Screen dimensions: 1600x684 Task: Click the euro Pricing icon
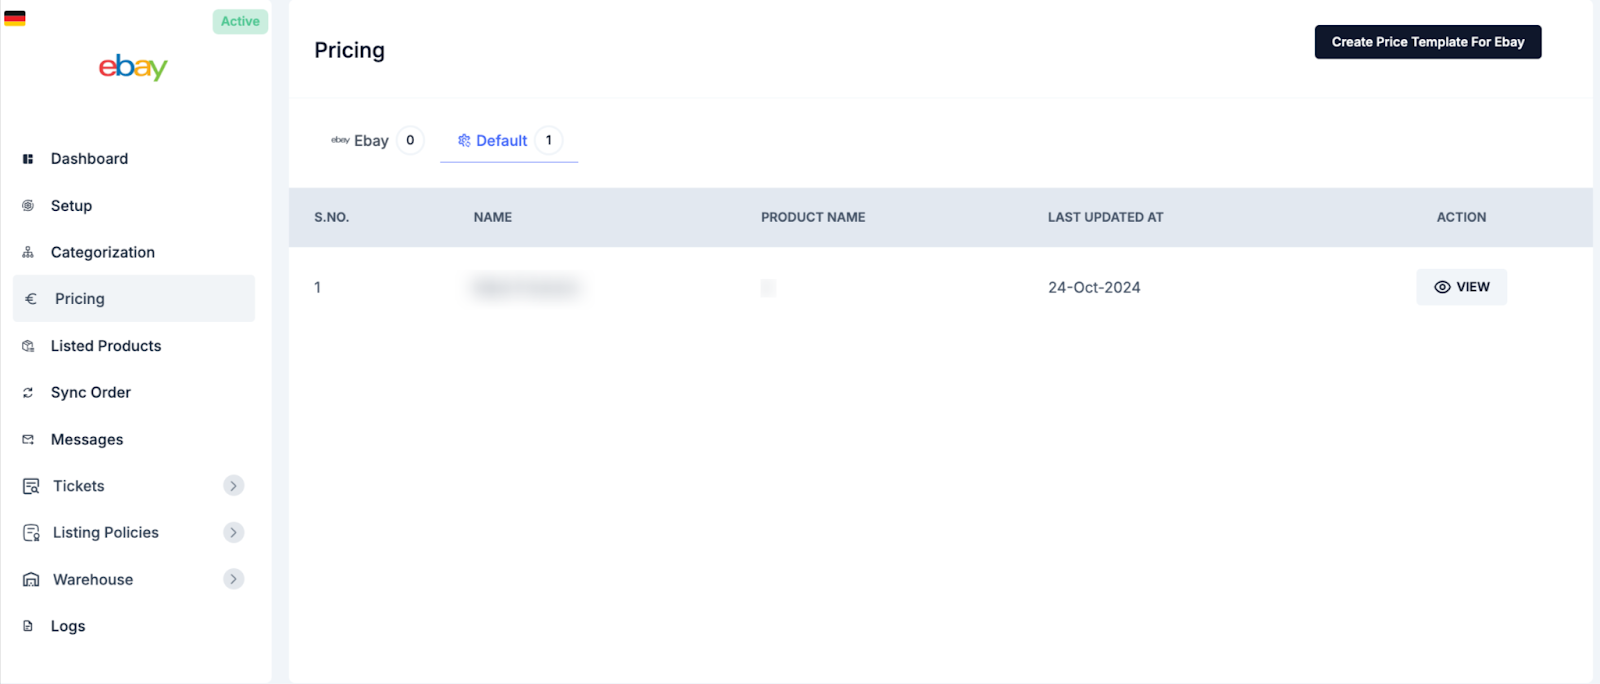[x=31, y=298]
